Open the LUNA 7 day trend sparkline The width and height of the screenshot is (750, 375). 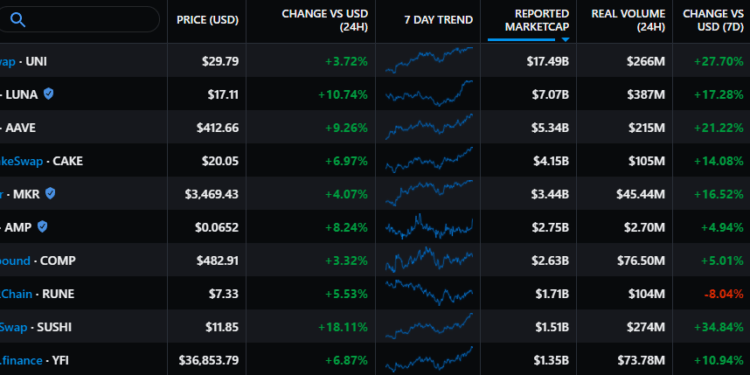(429, 94)
